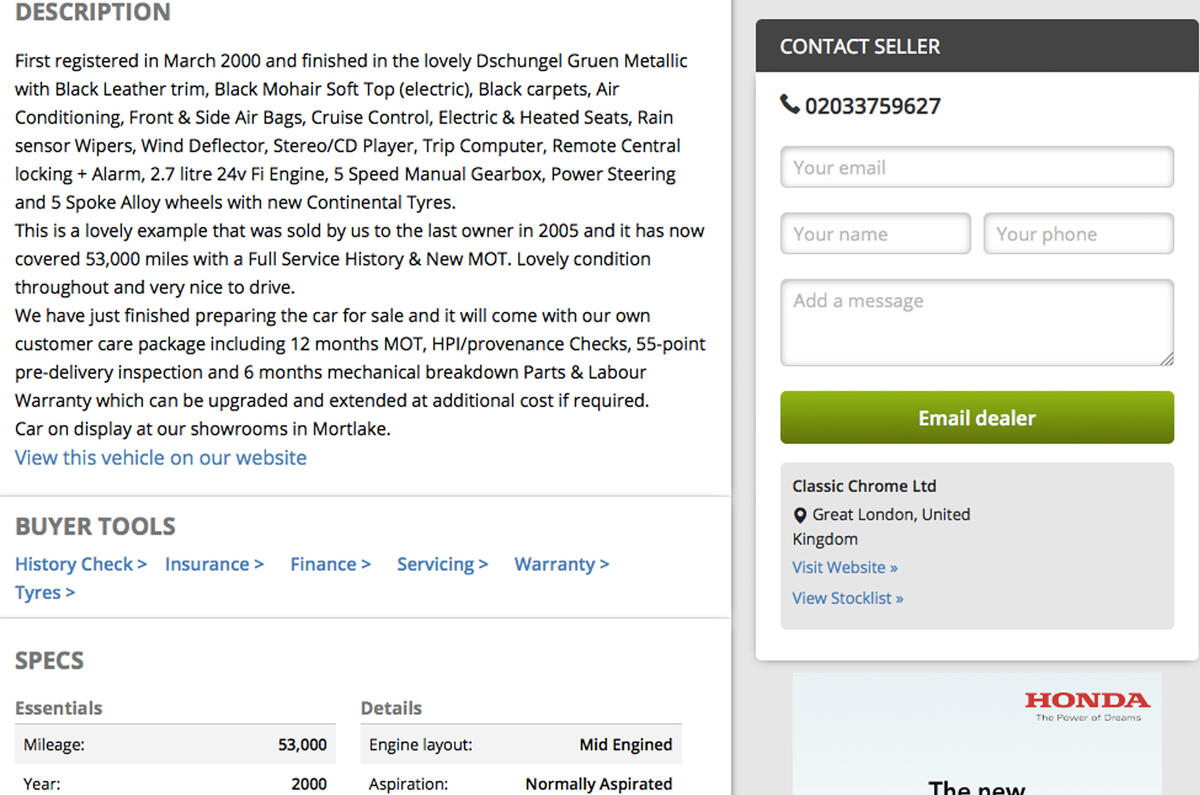Focus the Your name input box
The height and width of the screenshot is (795, 1200).
click(875, 234)
